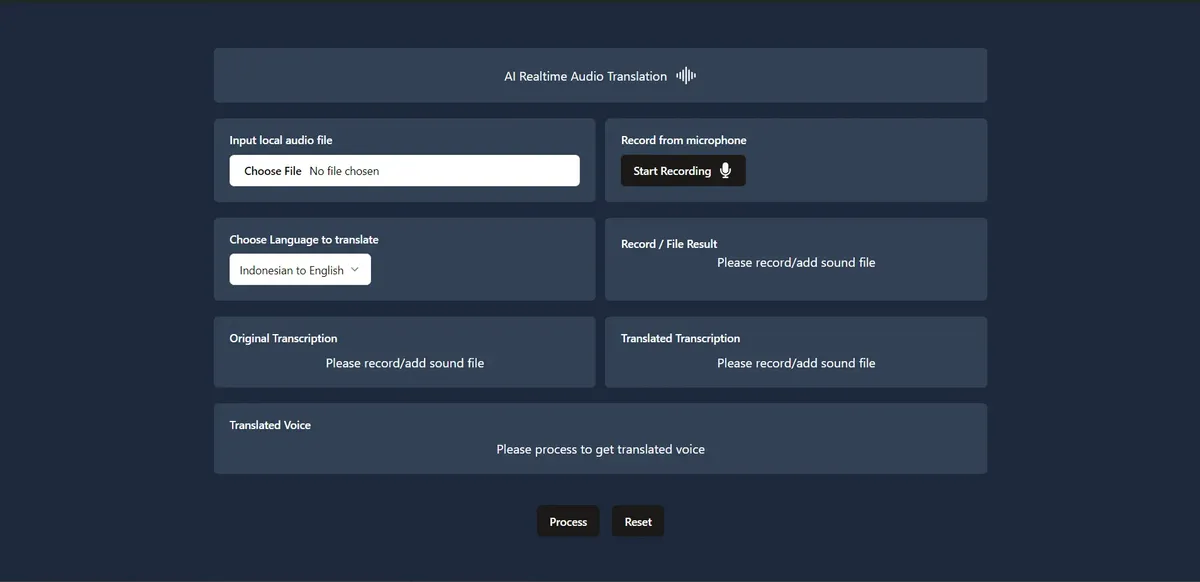The height and width of the screenshot is (582, 1200).
Task: Click the Record from microphone panel label
Action: tap(685, 140)
